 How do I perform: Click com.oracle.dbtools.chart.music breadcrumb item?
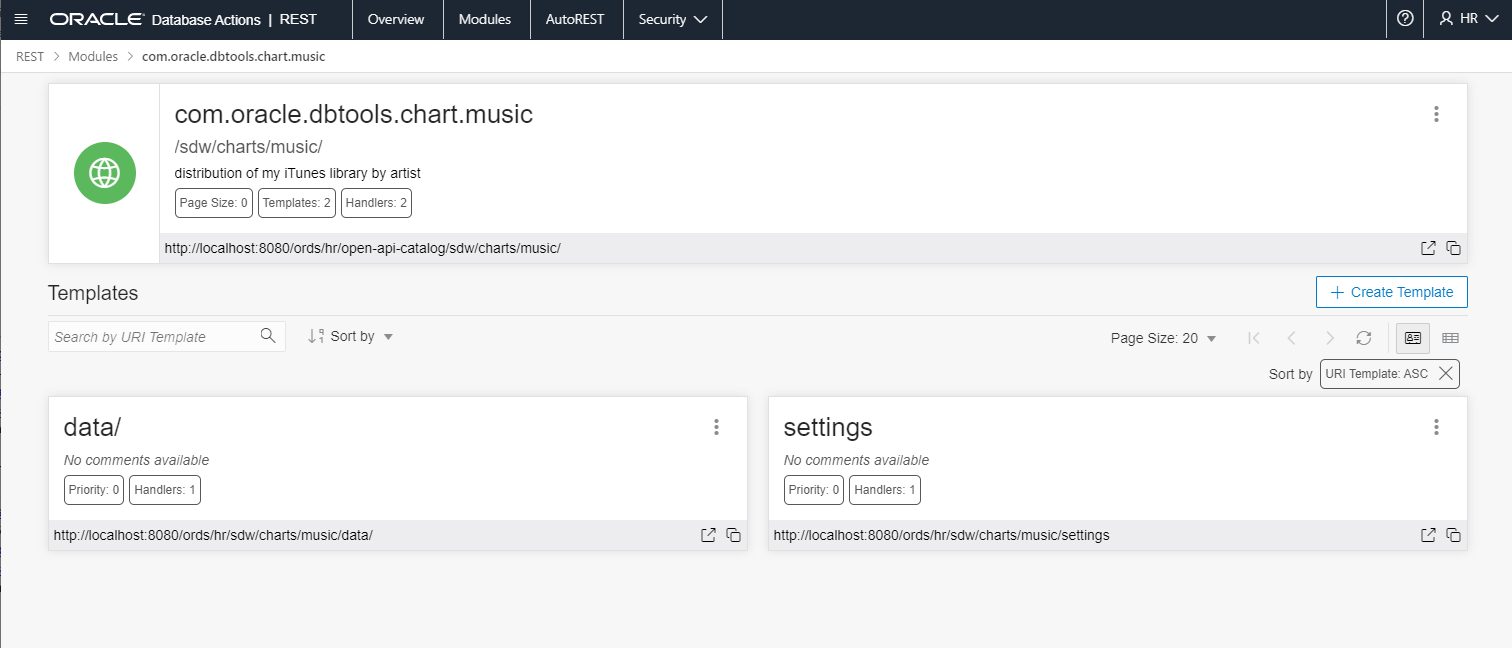coord(233,56)
